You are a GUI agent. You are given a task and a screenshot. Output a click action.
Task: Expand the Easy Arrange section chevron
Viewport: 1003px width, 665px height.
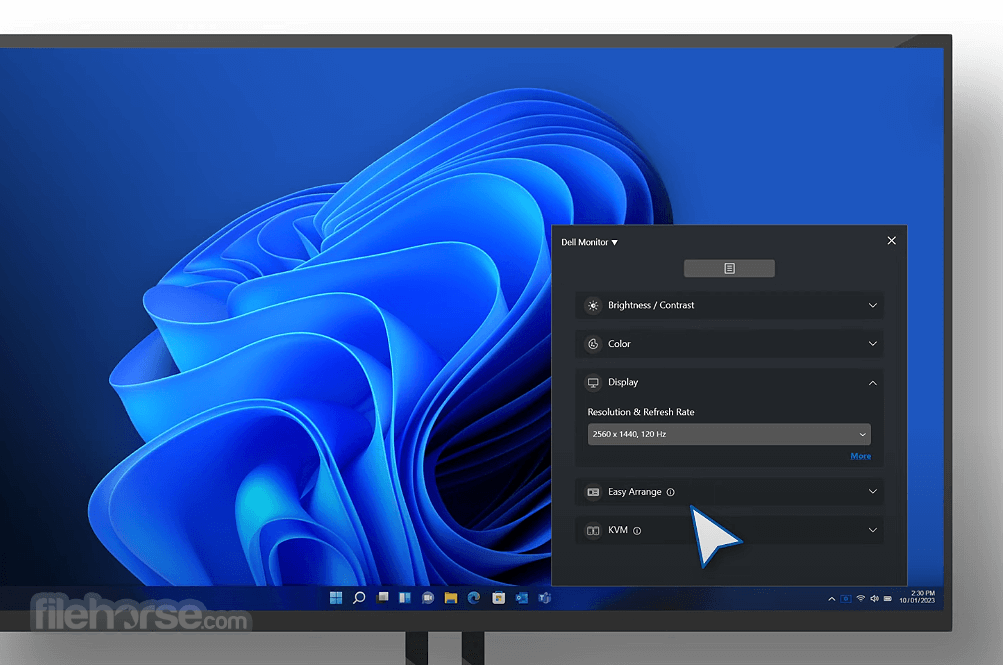(x=873, y=492)
